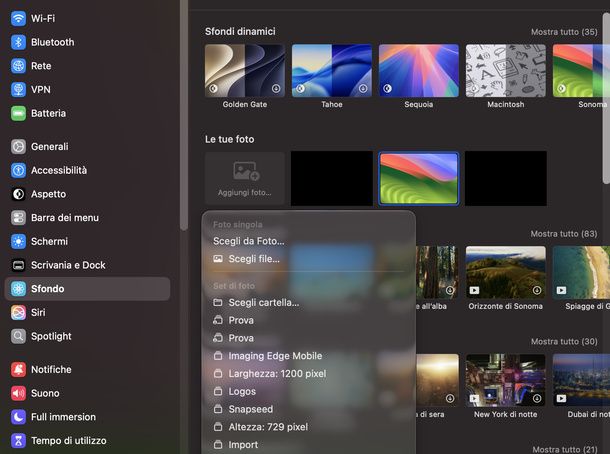Click the Aspetto icon

(18, 194)
